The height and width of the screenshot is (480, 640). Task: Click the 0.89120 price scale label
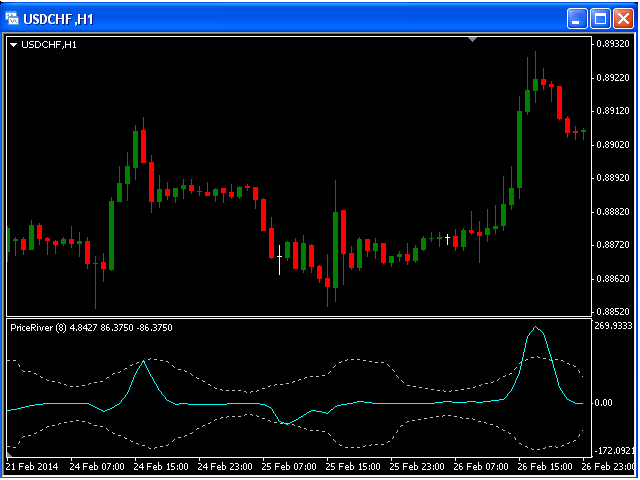[613, 111]
